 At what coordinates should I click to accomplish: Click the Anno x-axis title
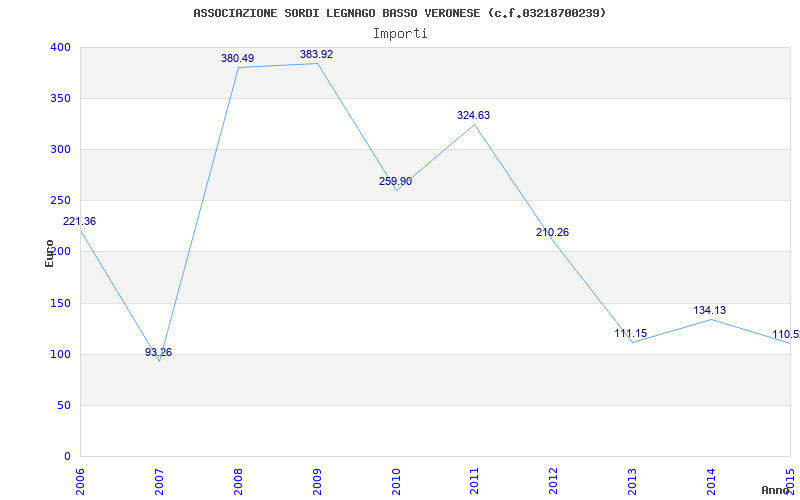[x=775, y=490]
